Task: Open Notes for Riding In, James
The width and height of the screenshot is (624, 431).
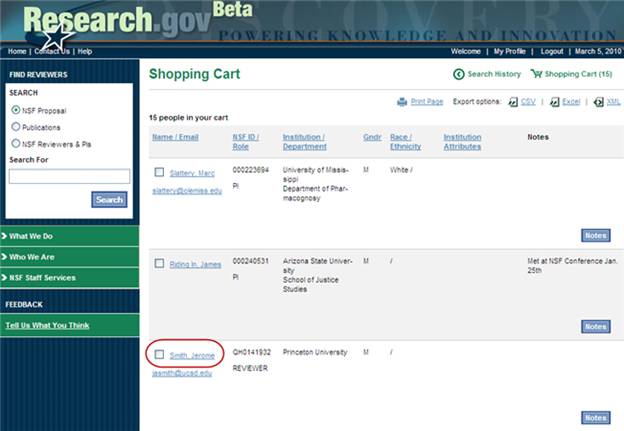Action: [x=595, y=327]
